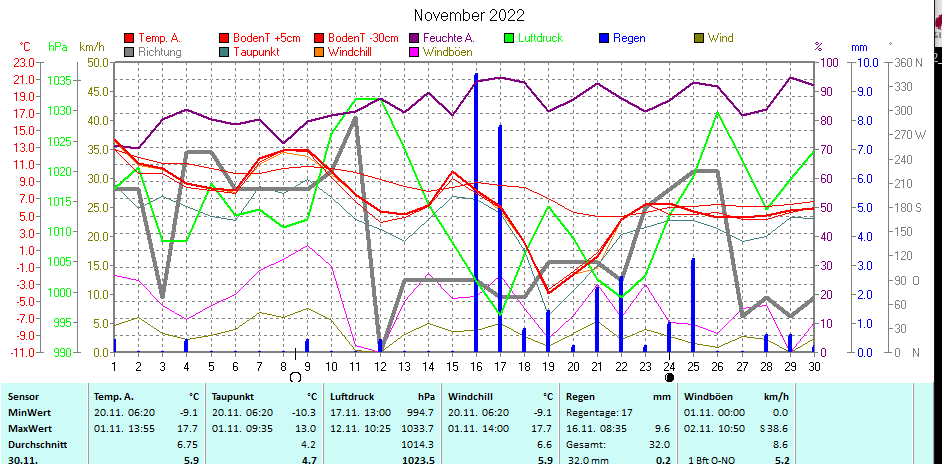Click the BodenT -30cm legend color box

[x=319, y=38]
